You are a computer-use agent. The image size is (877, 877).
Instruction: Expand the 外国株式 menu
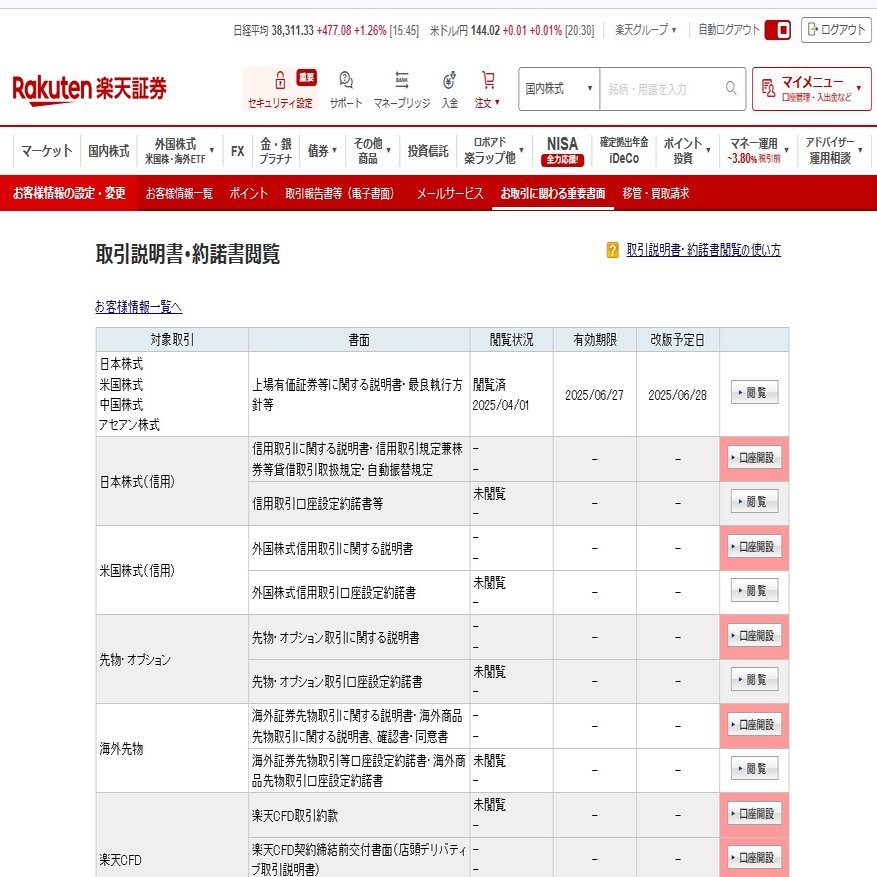[180, 150]
